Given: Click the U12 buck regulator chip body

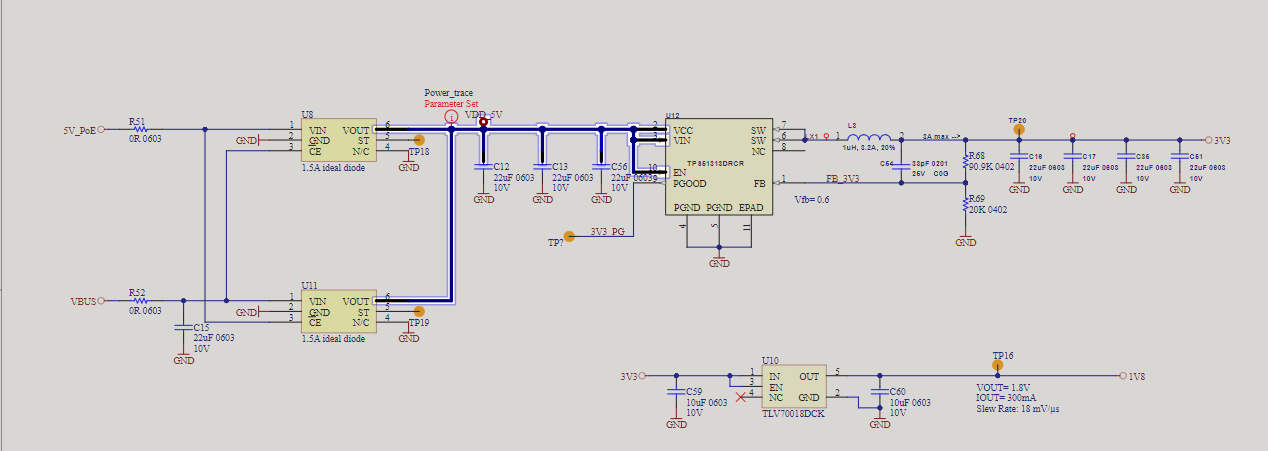Looking at the screenshot, I should (719, 167).
